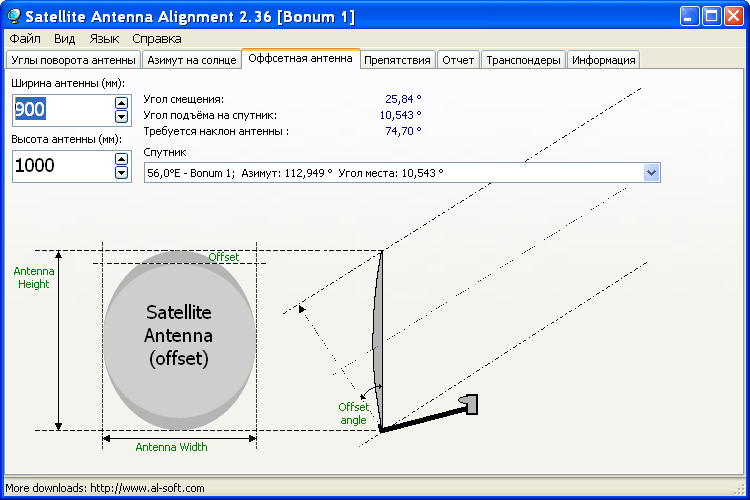The height and width of the screenshot is (500, 750).
Task: Open the Информация tab
Action: (603, 60)
